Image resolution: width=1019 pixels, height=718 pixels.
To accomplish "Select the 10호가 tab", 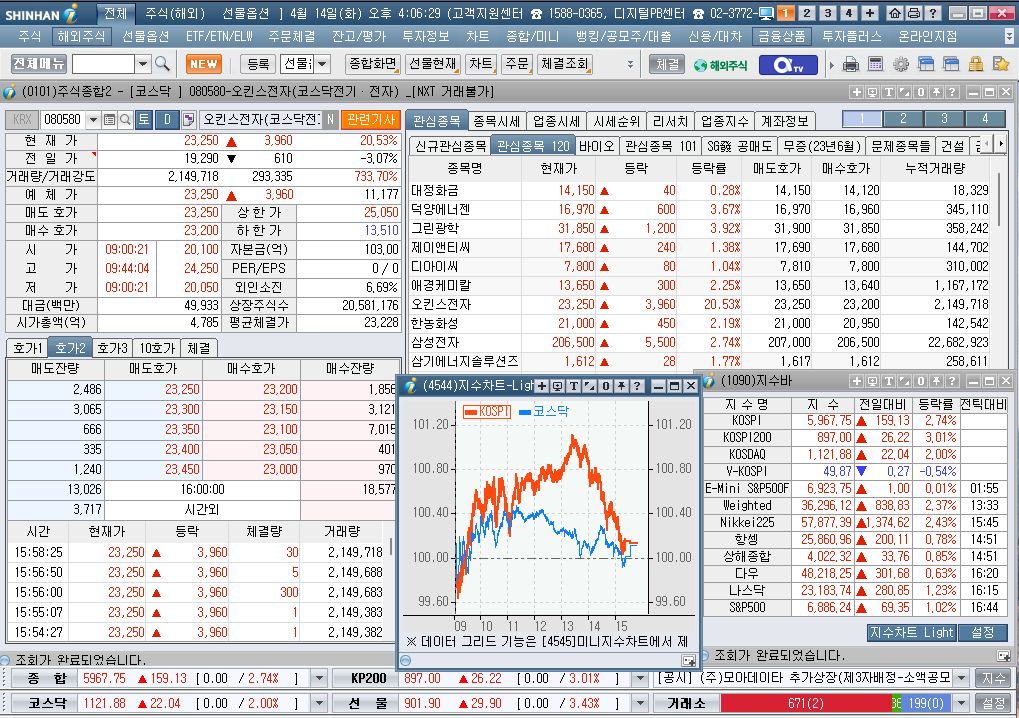I will 157,348.
